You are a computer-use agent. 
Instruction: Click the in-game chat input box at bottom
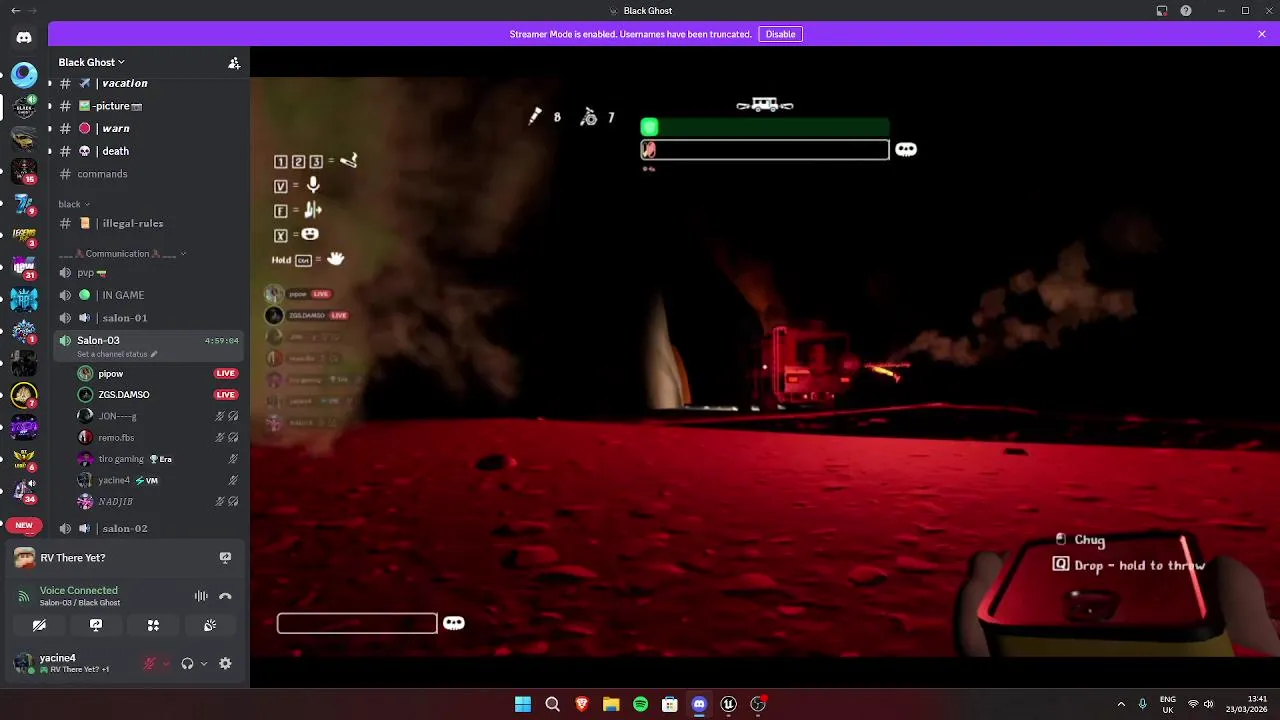[x=357, y=623]
